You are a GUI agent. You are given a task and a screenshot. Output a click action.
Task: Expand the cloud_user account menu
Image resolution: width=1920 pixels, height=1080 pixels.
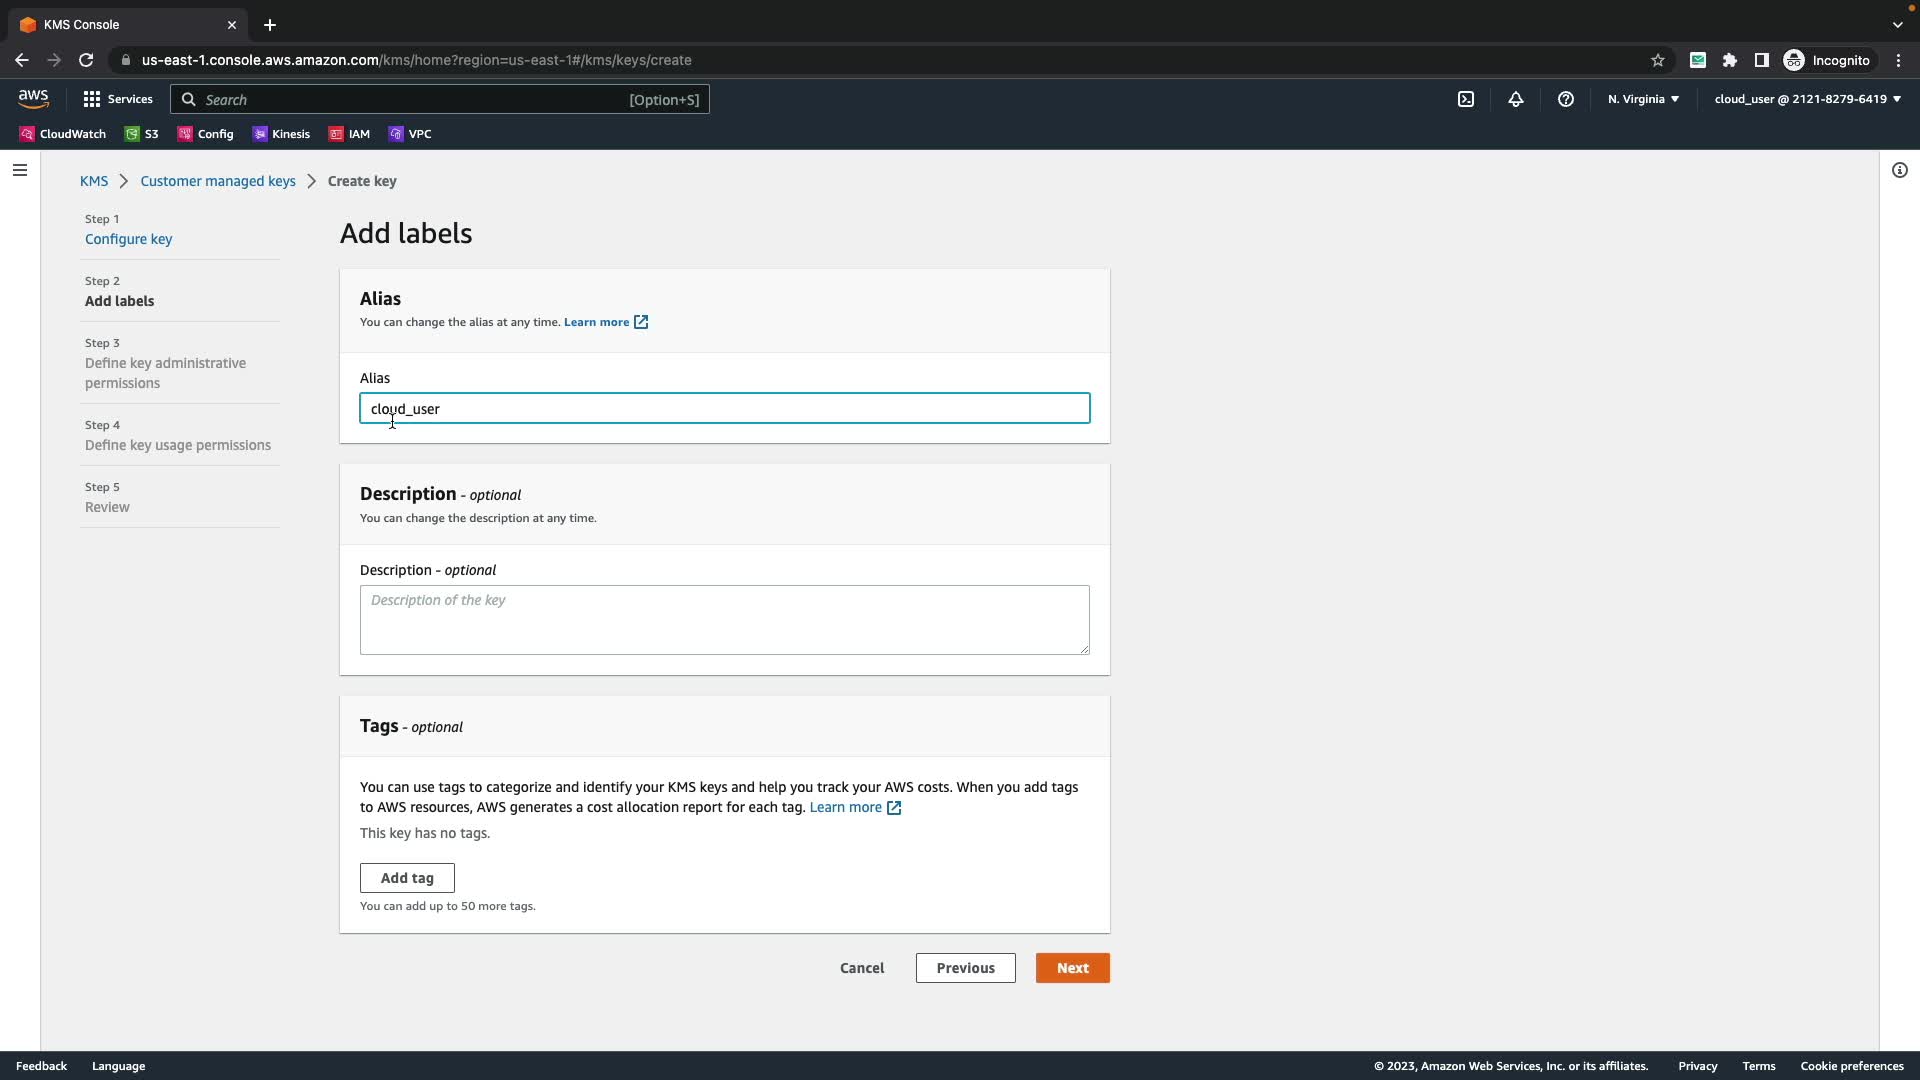click(1807, 99)
